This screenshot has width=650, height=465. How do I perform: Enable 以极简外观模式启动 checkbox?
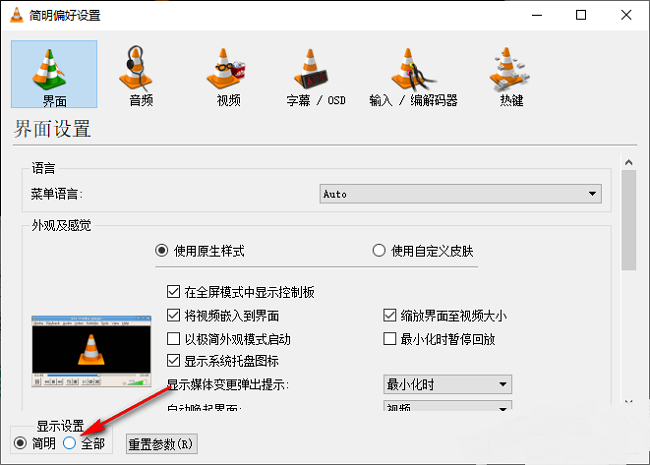pyautogui.click(x=173, y=339)
